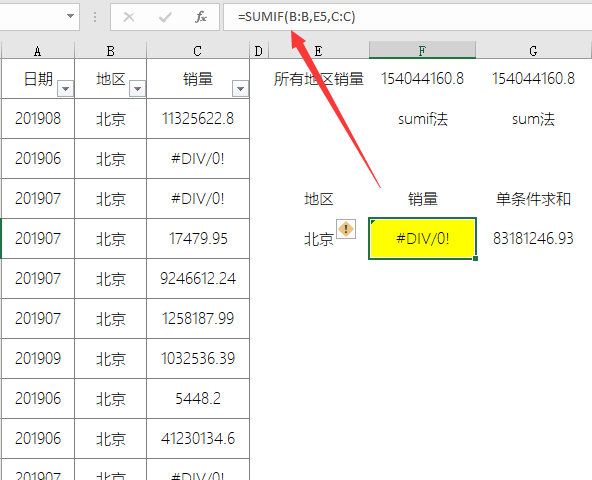This screenshot has height=480, width=592.
Task: Select the 销量 header cell in column F
Action: (422, 199)
